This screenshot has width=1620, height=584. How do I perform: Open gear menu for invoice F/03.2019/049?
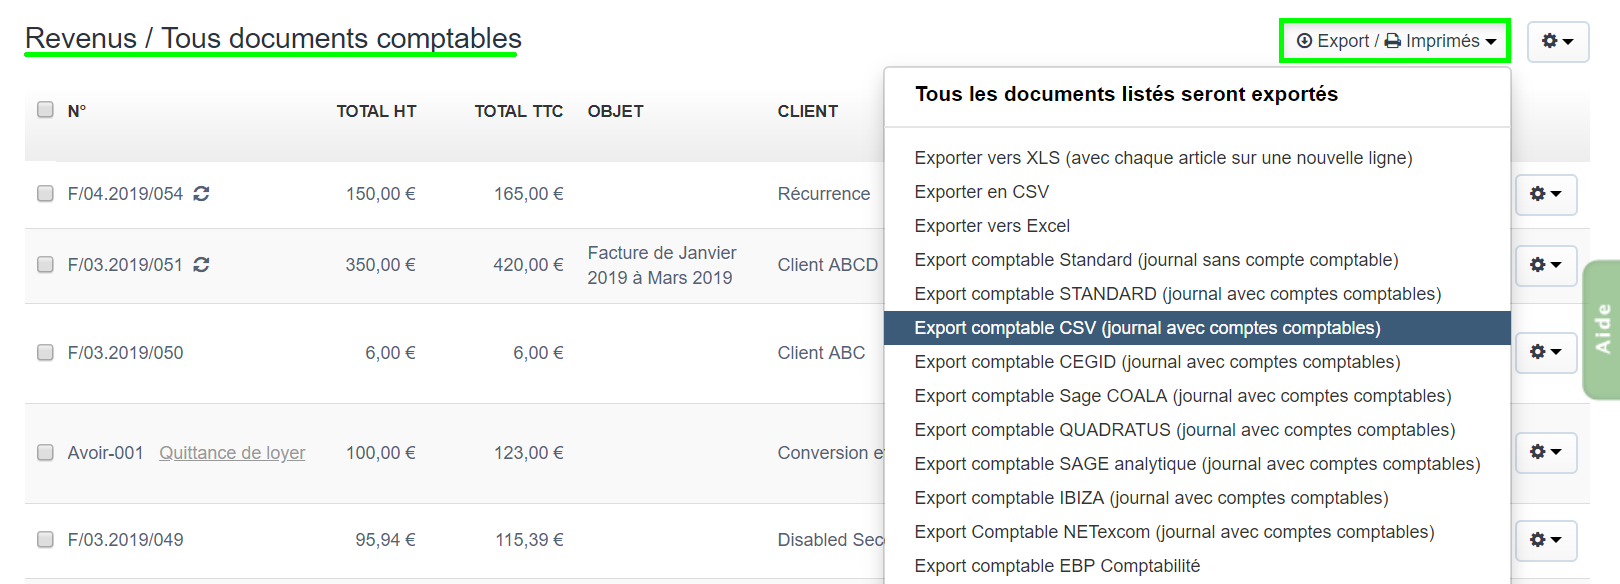[1545, 540]
